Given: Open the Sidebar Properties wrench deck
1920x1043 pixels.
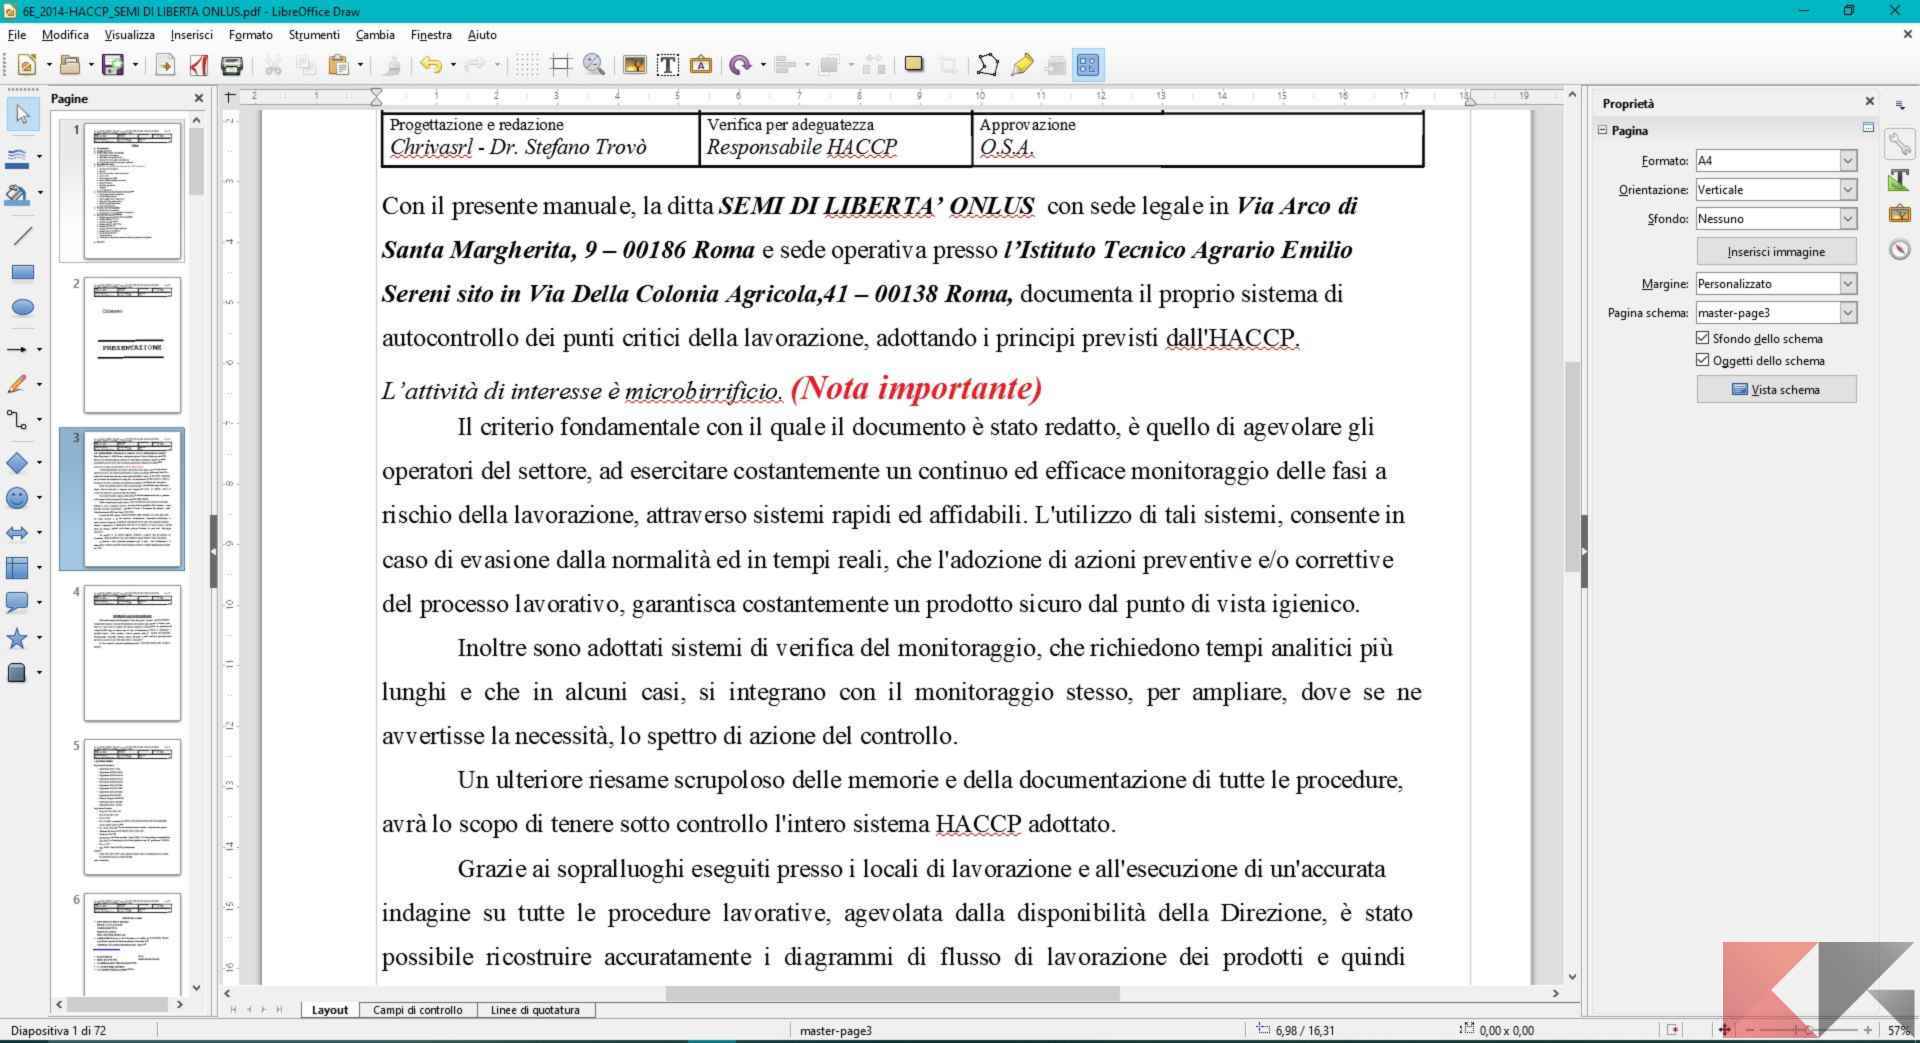Looking at the screenshot, I should [1899, 144].
